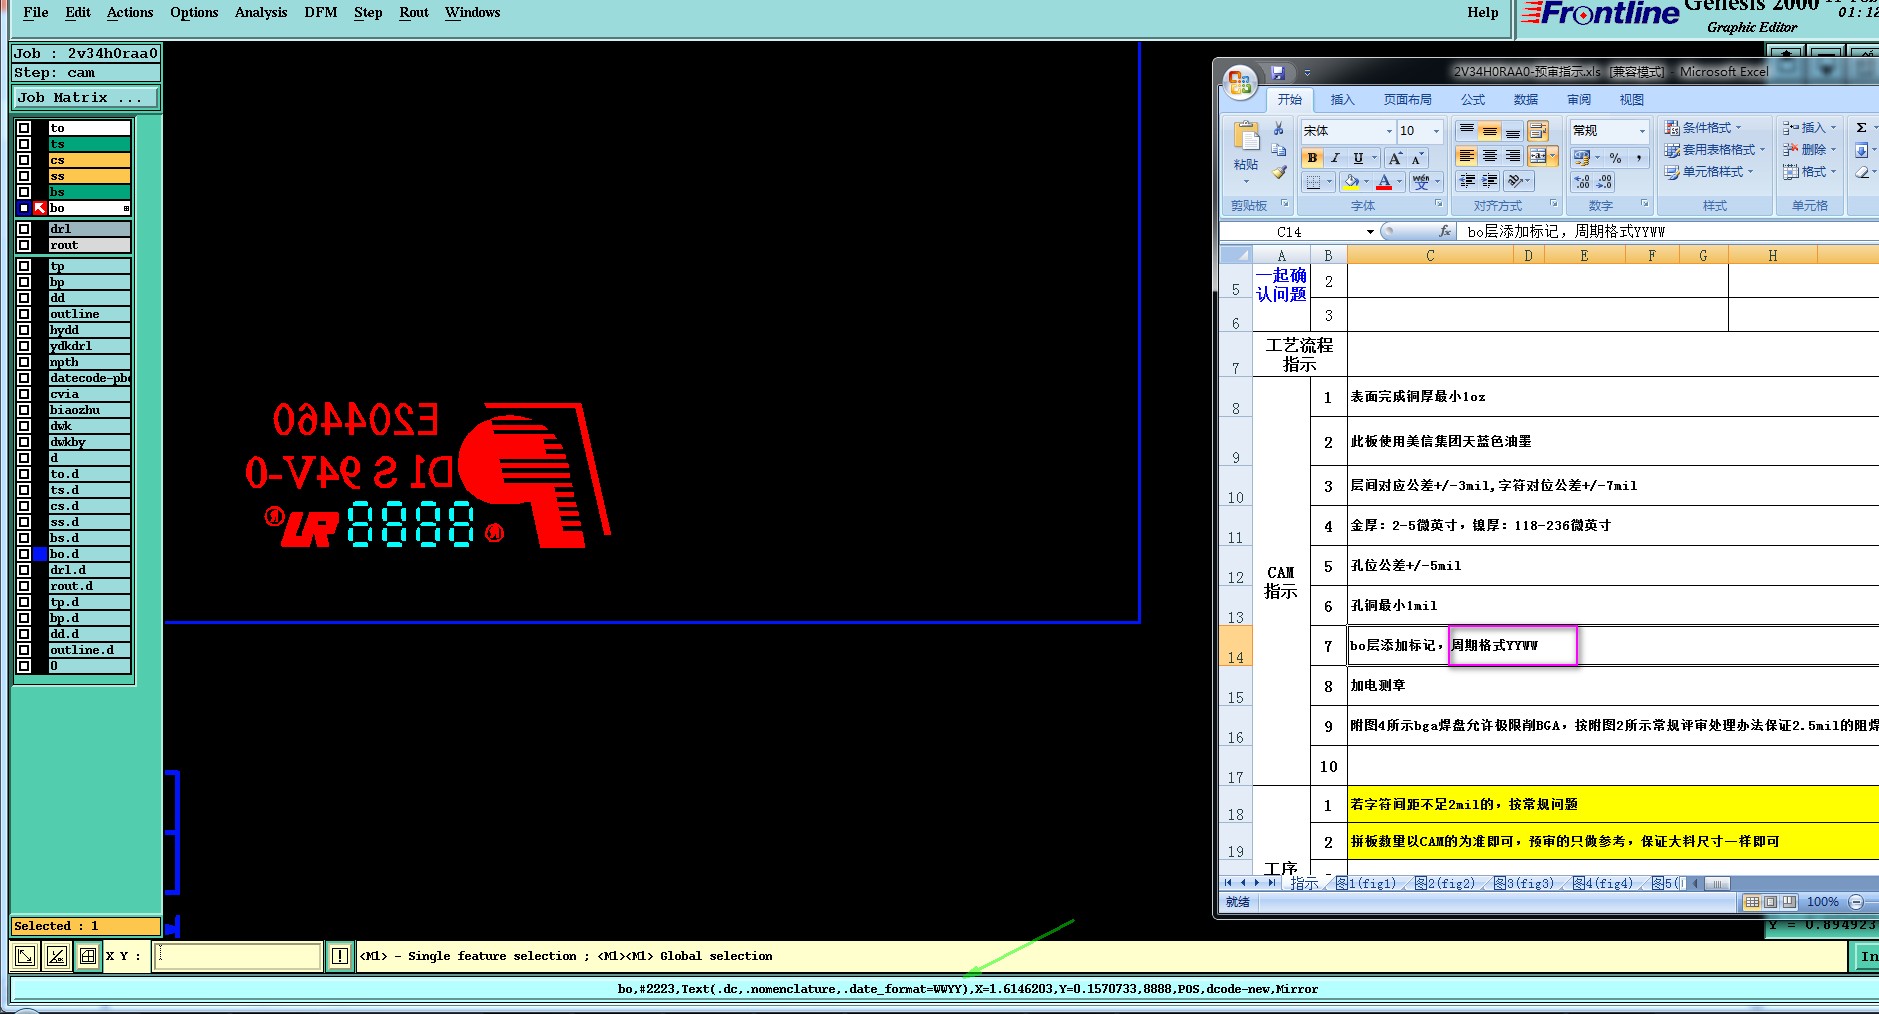Click the Paste clipboard icon in Excel
Screen dimensions: 1879x1014
tap(1246, 136)
